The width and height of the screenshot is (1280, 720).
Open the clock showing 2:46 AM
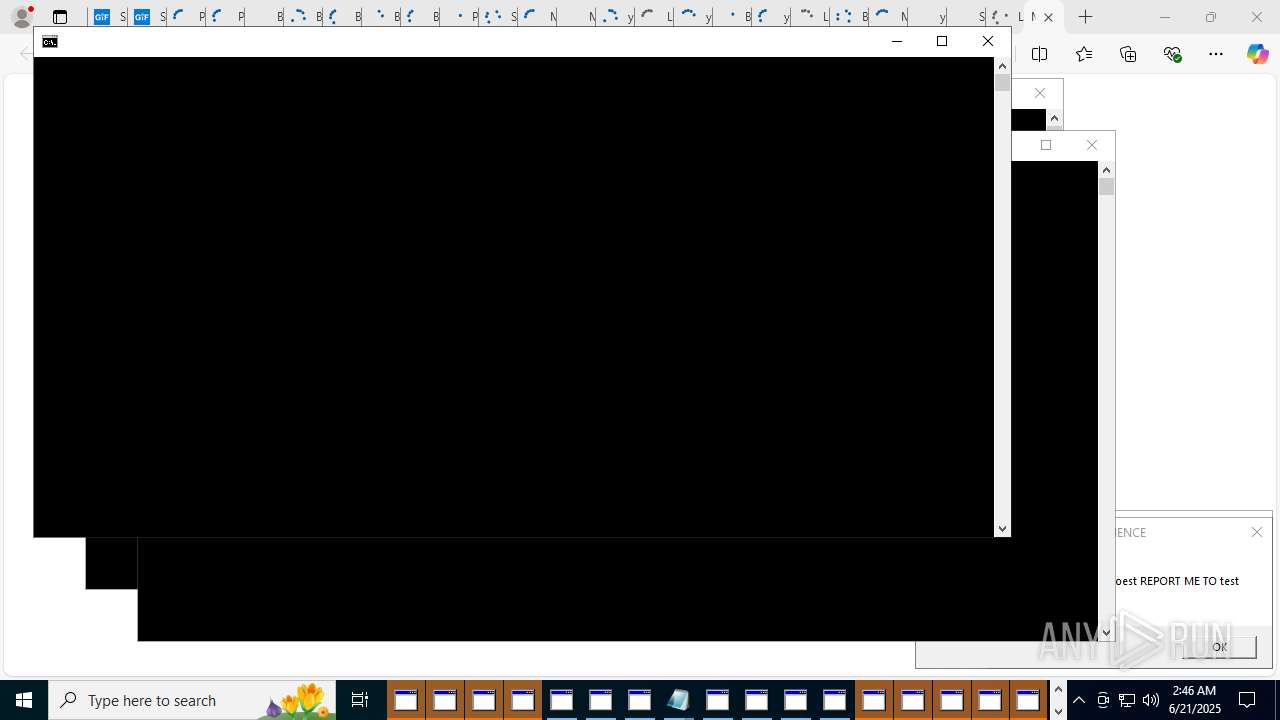(x=1194, y=700)
